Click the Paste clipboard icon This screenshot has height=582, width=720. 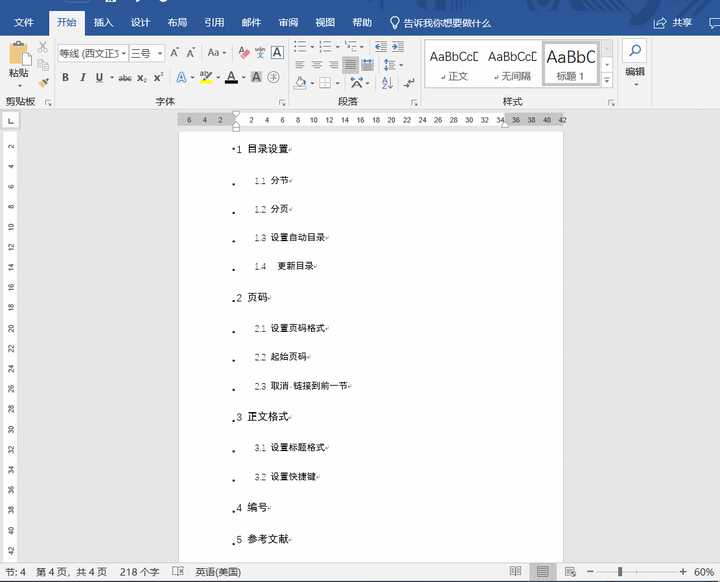pyautogui.click(x=20, y=53)
